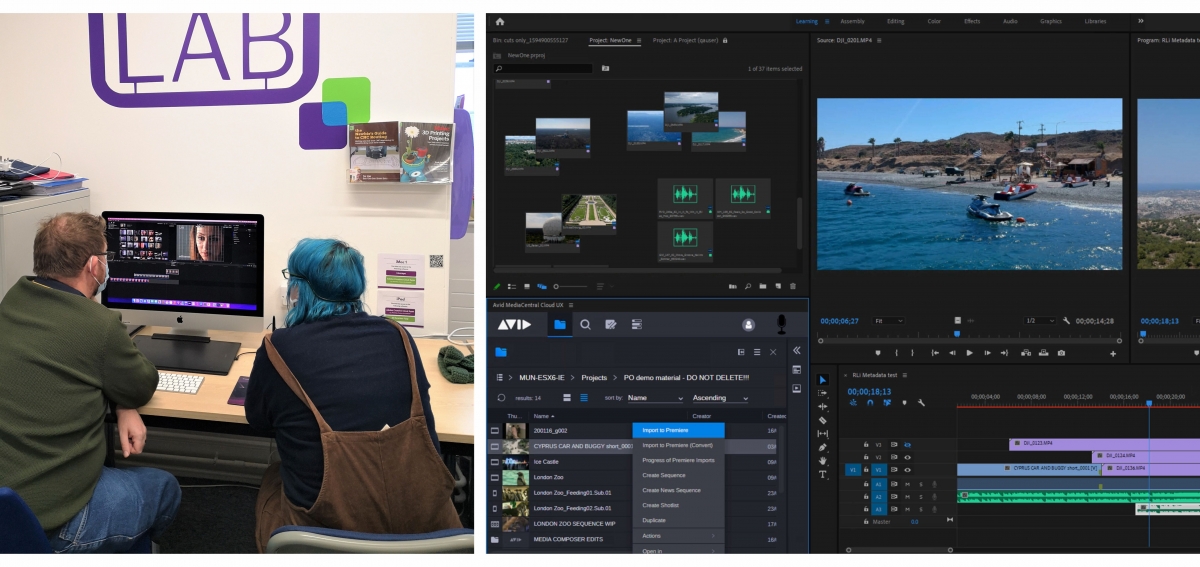
Task: Switch Avid browse to list view
Action: point(584,398)
